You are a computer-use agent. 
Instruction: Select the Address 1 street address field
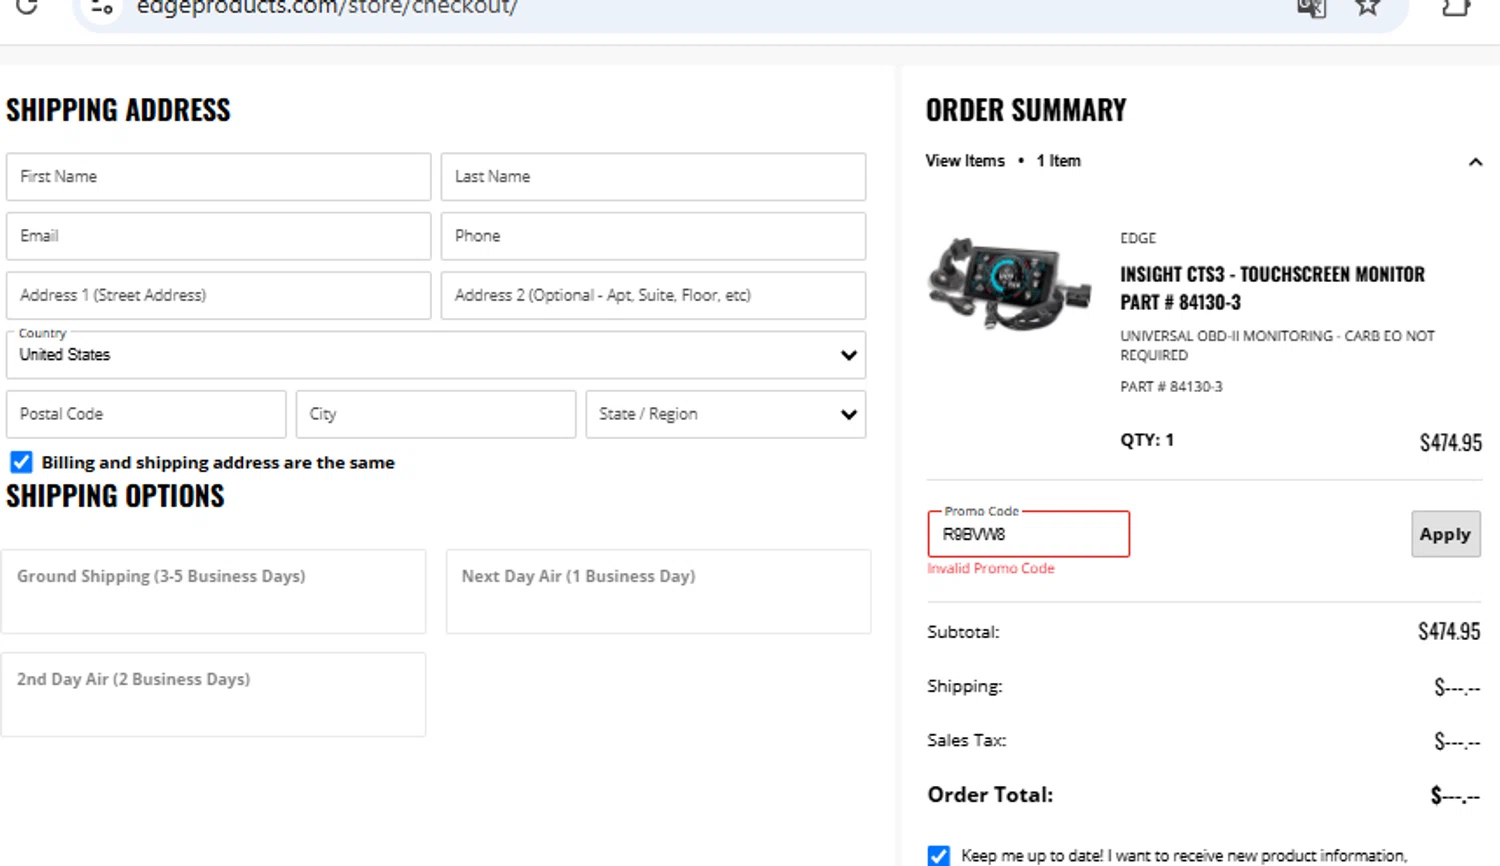click(x=218, y=295)
